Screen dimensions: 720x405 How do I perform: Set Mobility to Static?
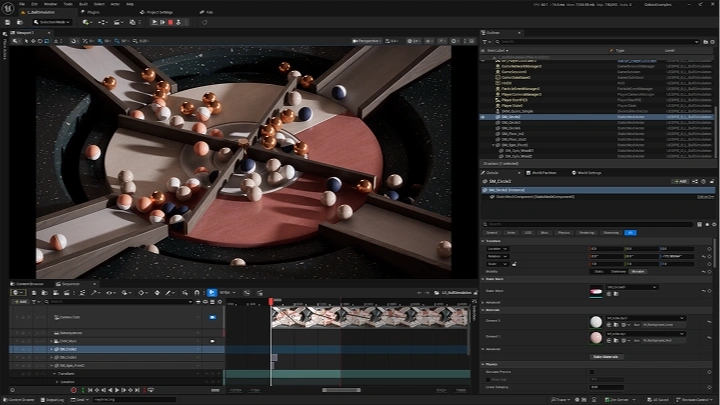[598, 271]
